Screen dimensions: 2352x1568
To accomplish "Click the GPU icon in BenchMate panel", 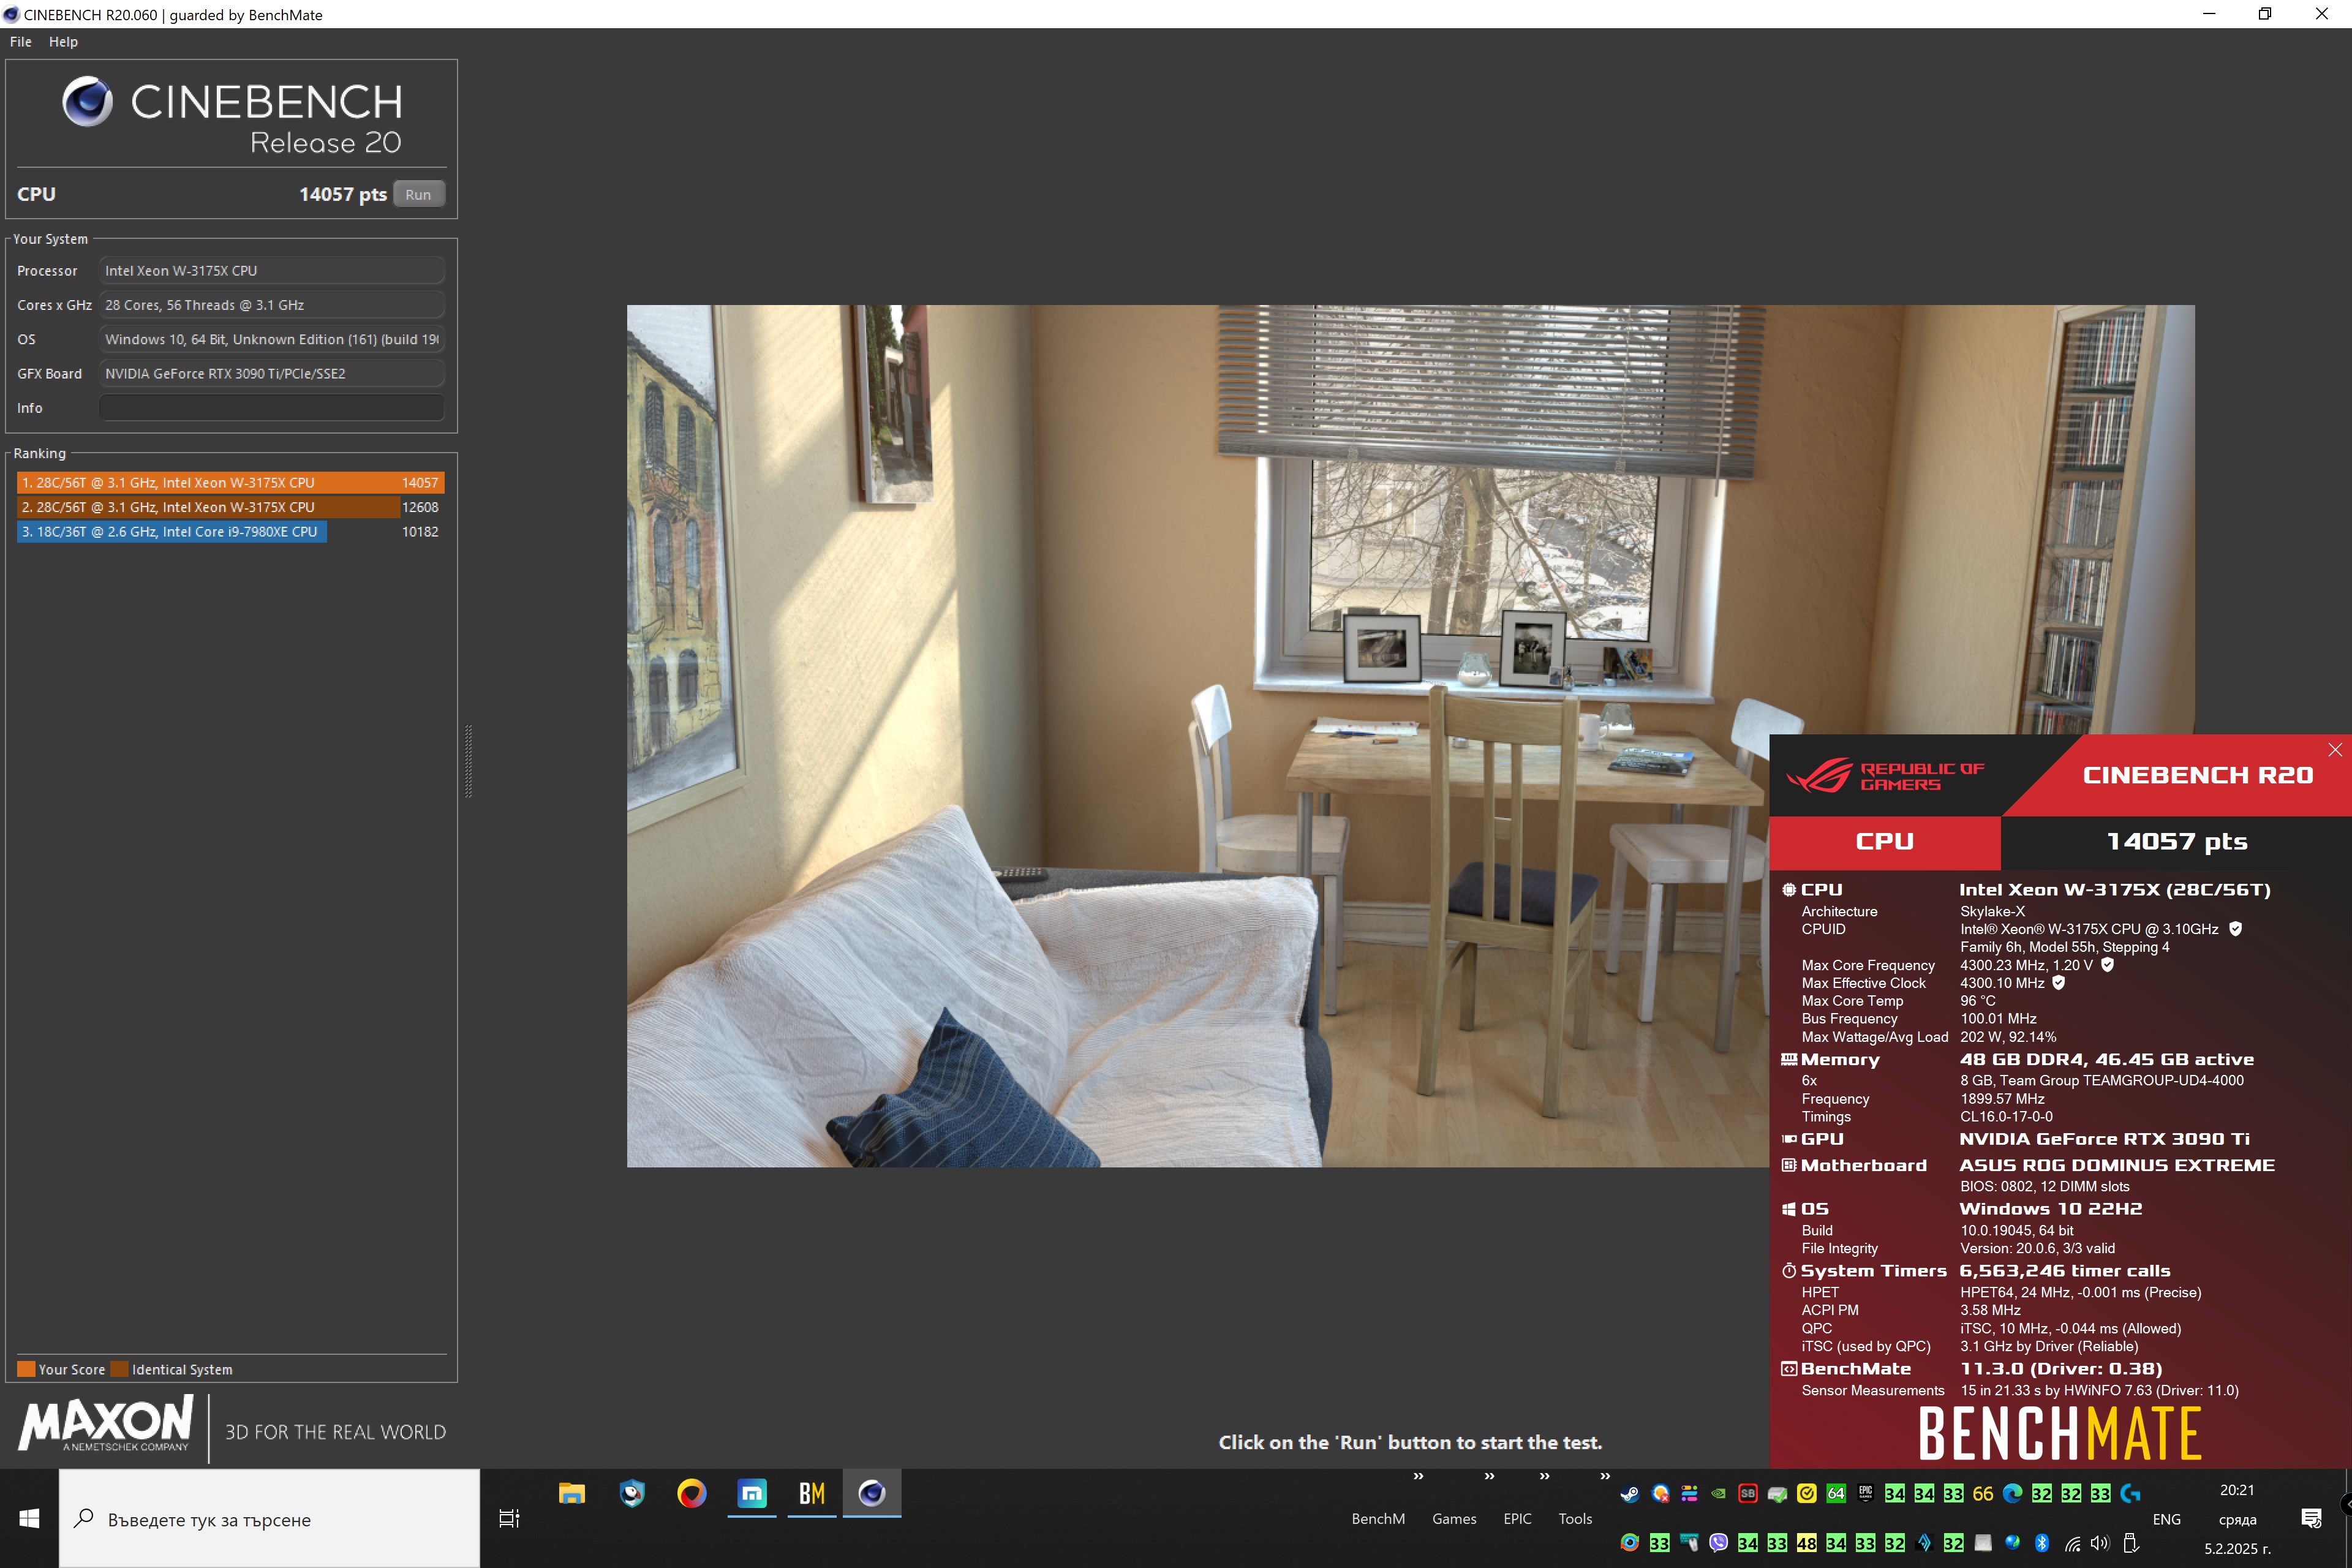I will 1789,1139.
